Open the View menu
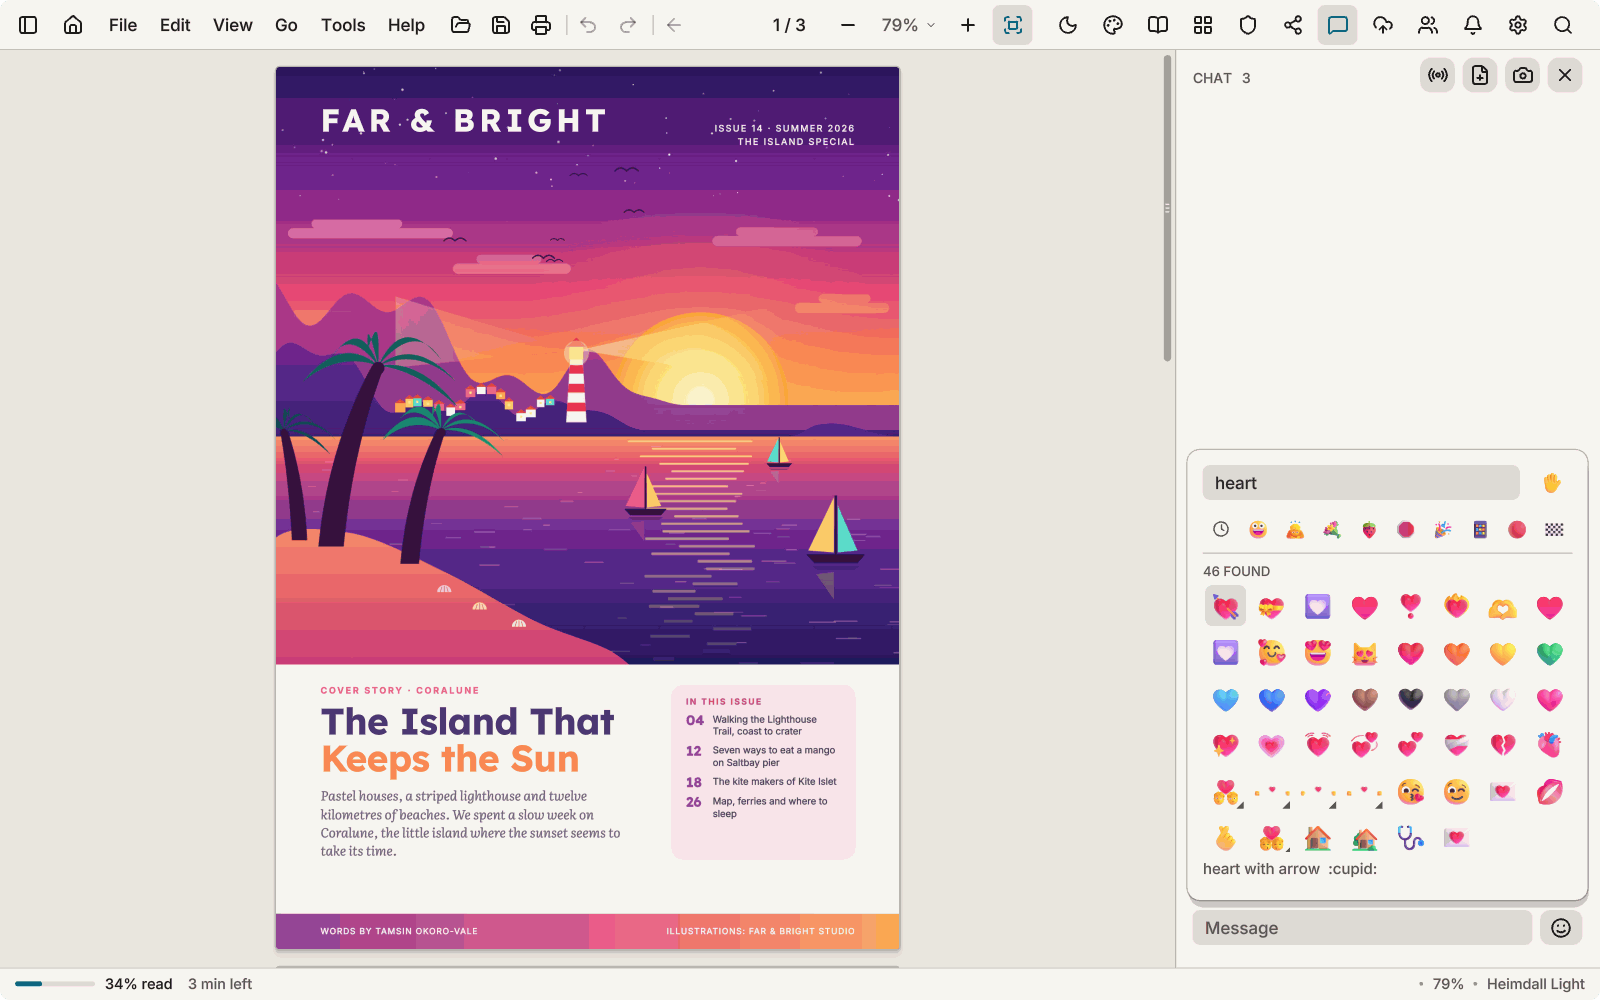The width and height of the screenshot is (1600, 1000). 232,25
